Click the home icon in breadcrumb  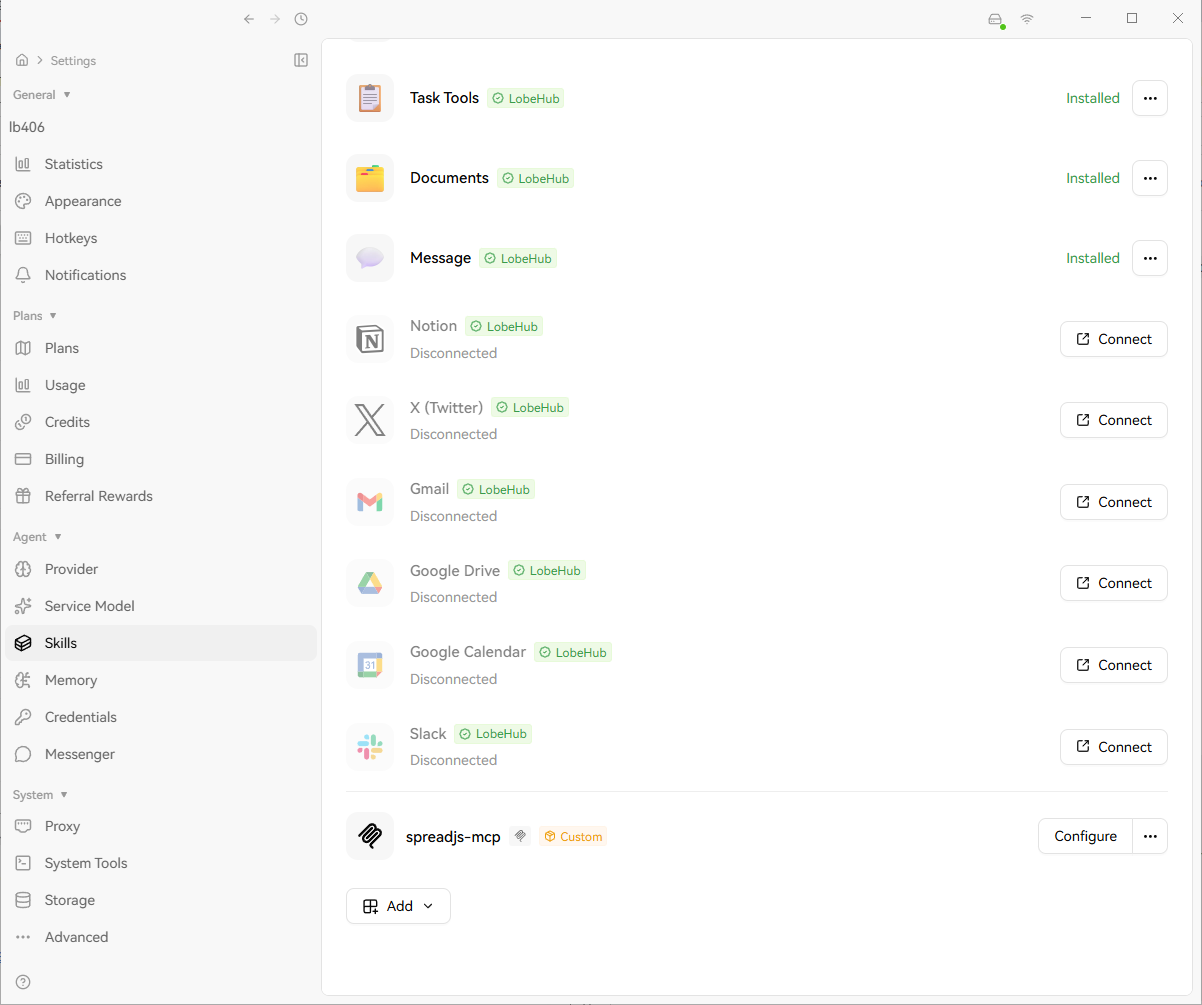[22, 60]
